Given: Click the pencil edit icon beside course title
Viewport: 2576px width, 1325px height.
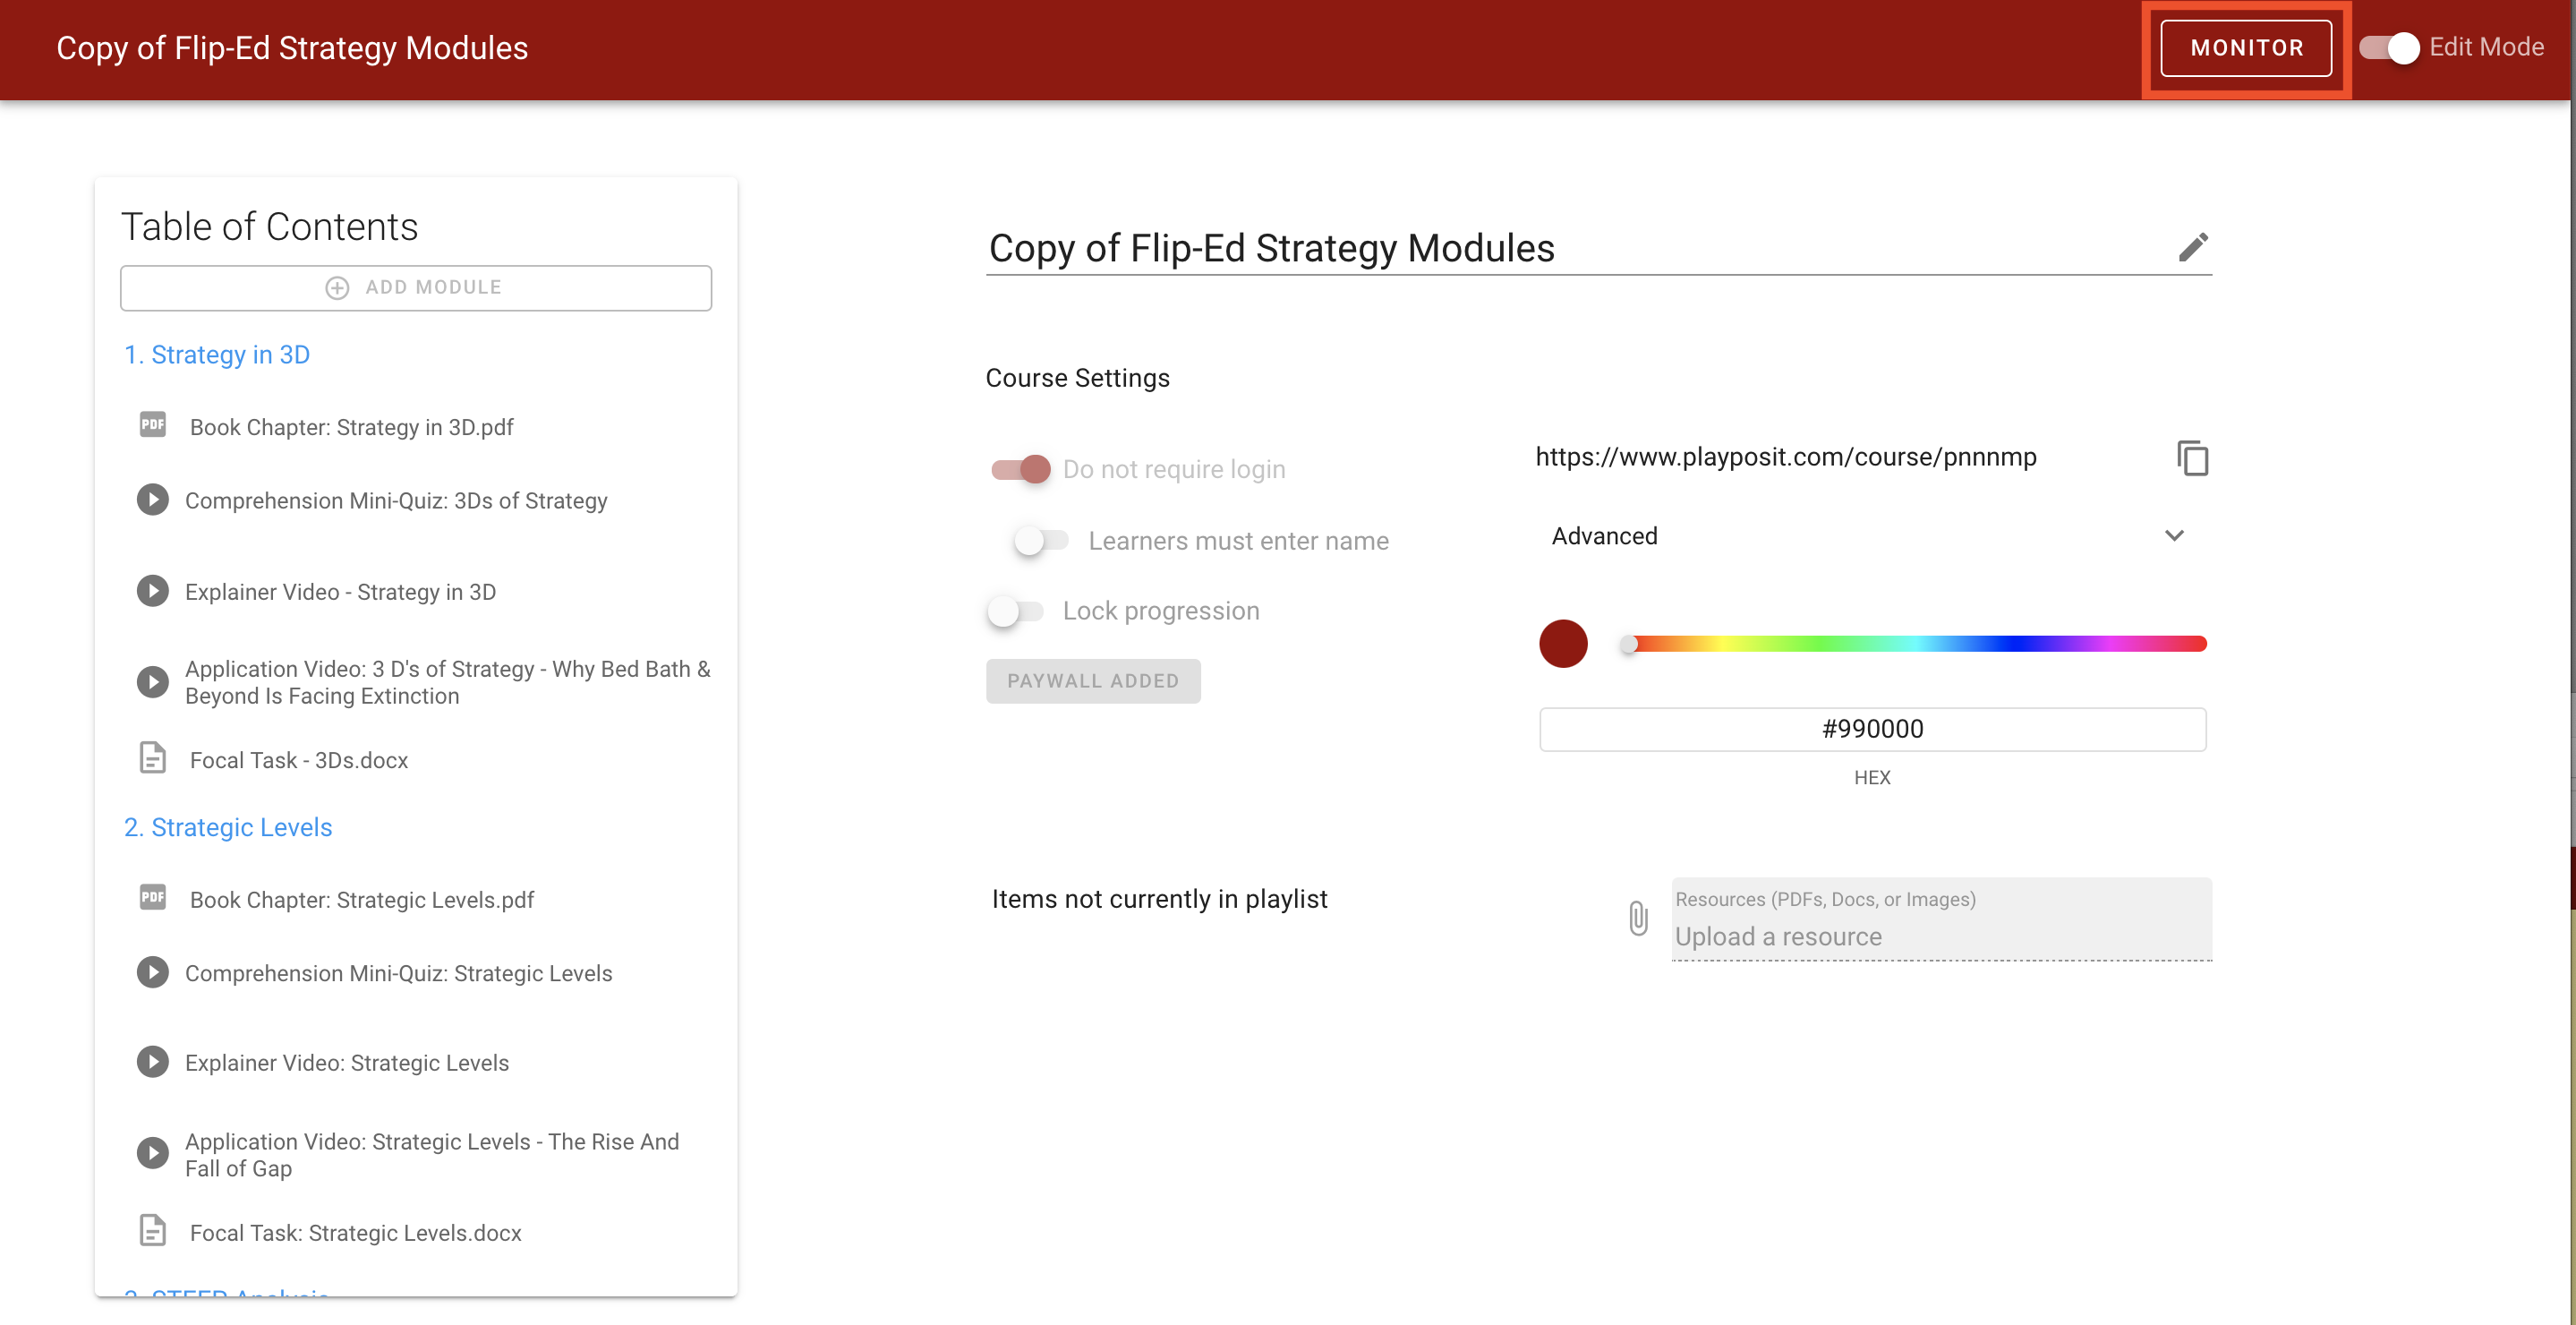Looking at the screenshot, I should pyautogui.click(x=2192, y=247).
